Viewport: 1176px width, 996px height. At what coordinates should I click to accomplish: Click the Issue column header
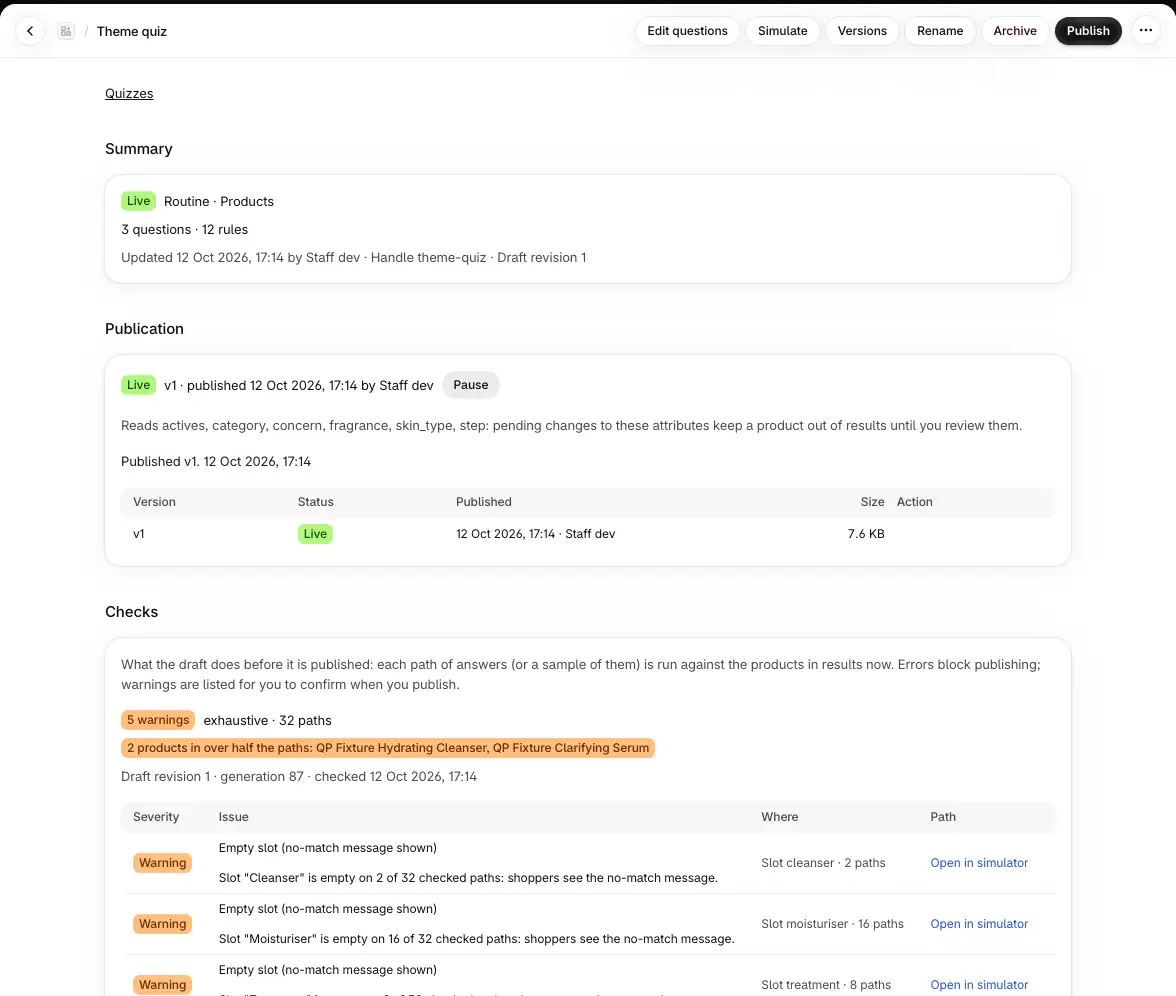(233, 817)
